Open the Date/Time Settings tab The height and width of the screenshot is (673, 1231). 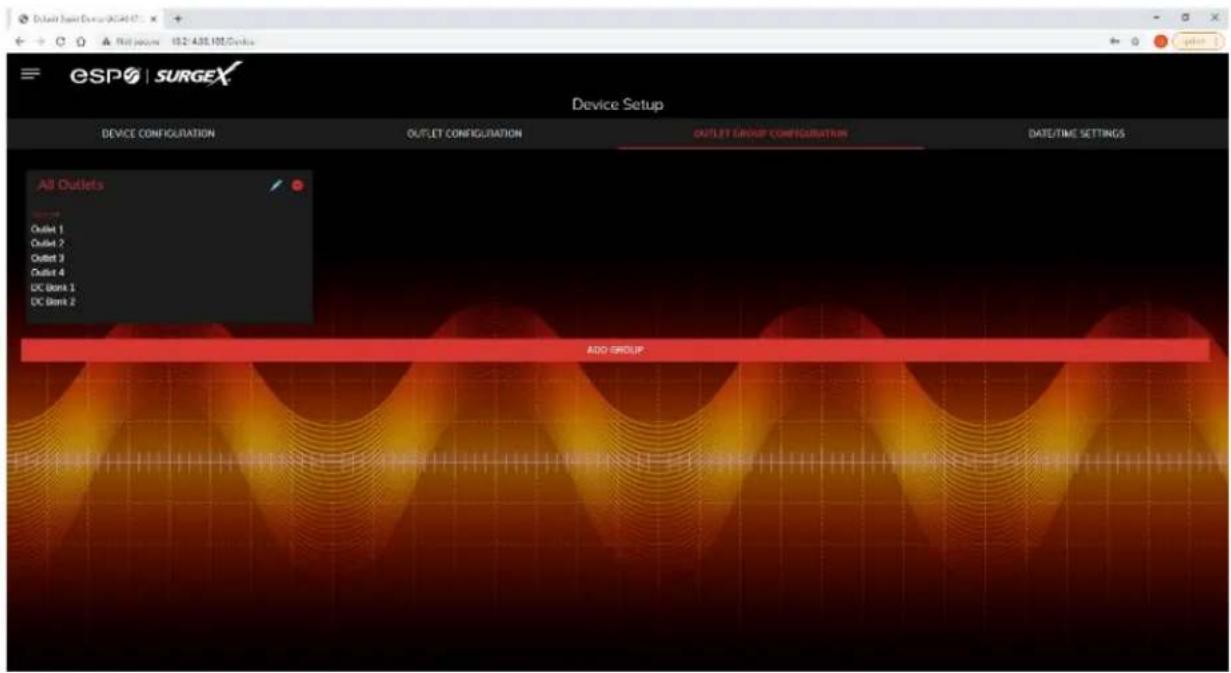pyautogui.click(x=1077, y=133)
